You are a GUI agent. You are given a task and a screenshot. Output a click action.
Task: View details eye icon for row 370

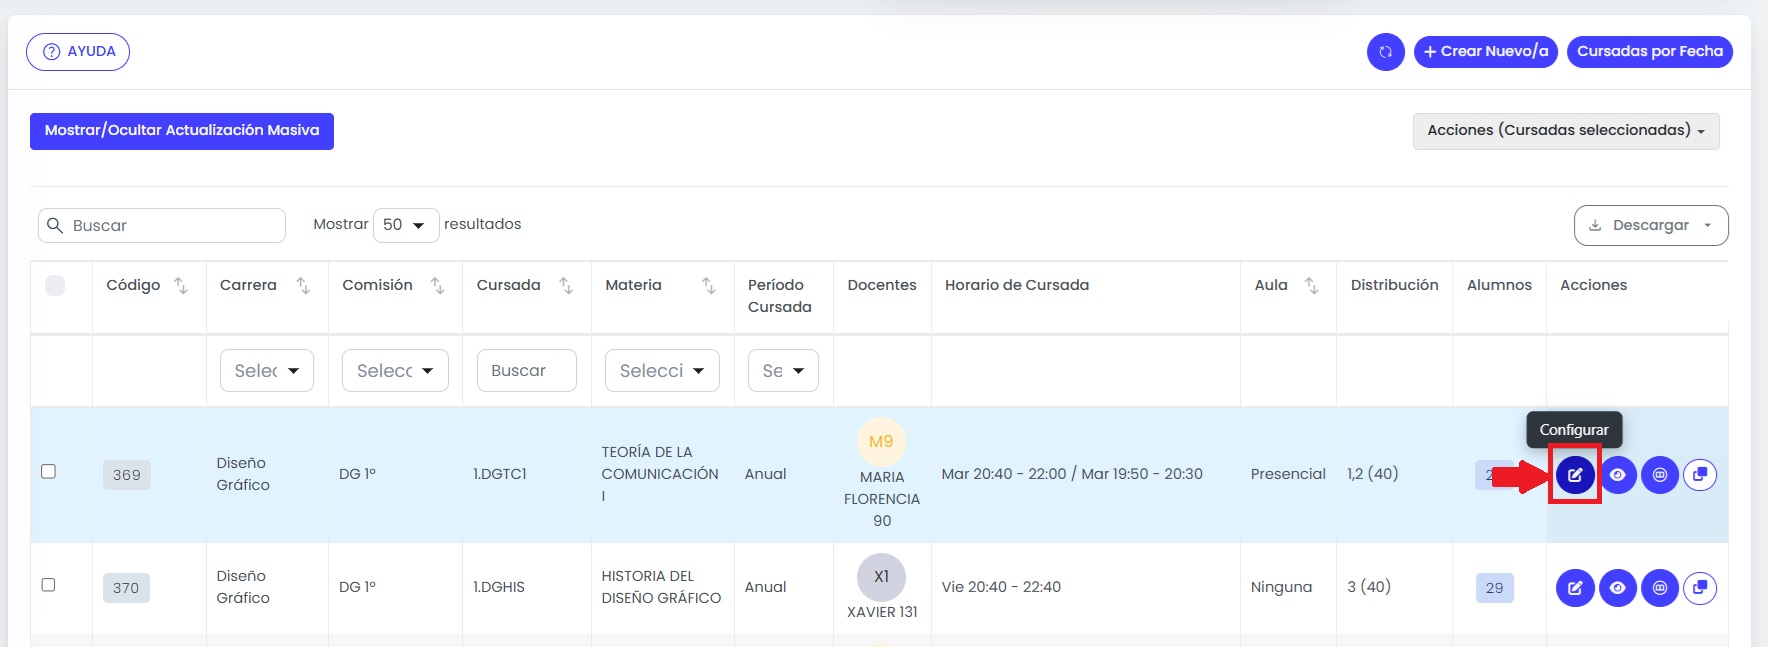coord(1617,588)
